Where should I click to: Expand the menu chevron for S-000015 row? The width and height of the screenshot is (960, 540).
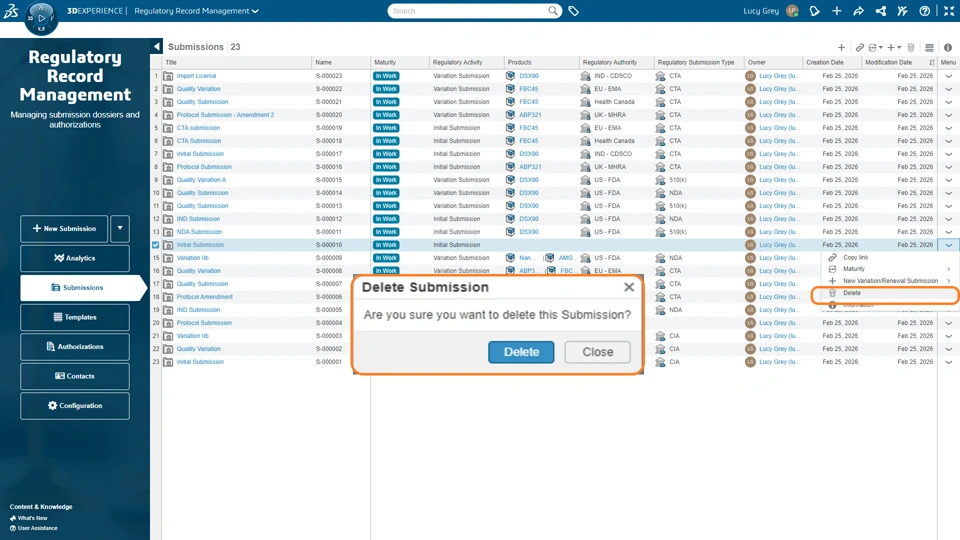[948, 180]
